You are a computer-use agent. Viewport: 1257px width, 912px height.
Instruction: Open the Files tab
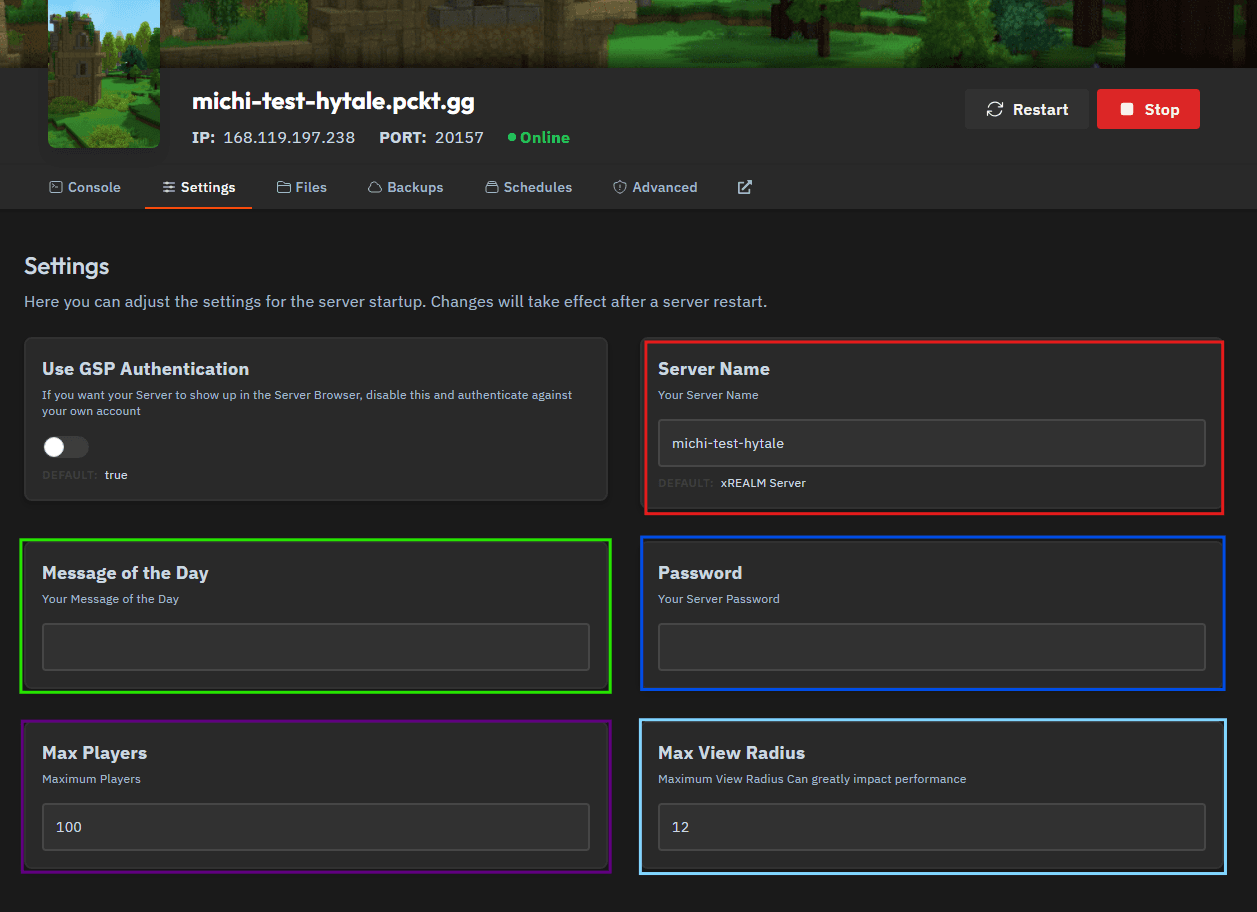(302, 187)
